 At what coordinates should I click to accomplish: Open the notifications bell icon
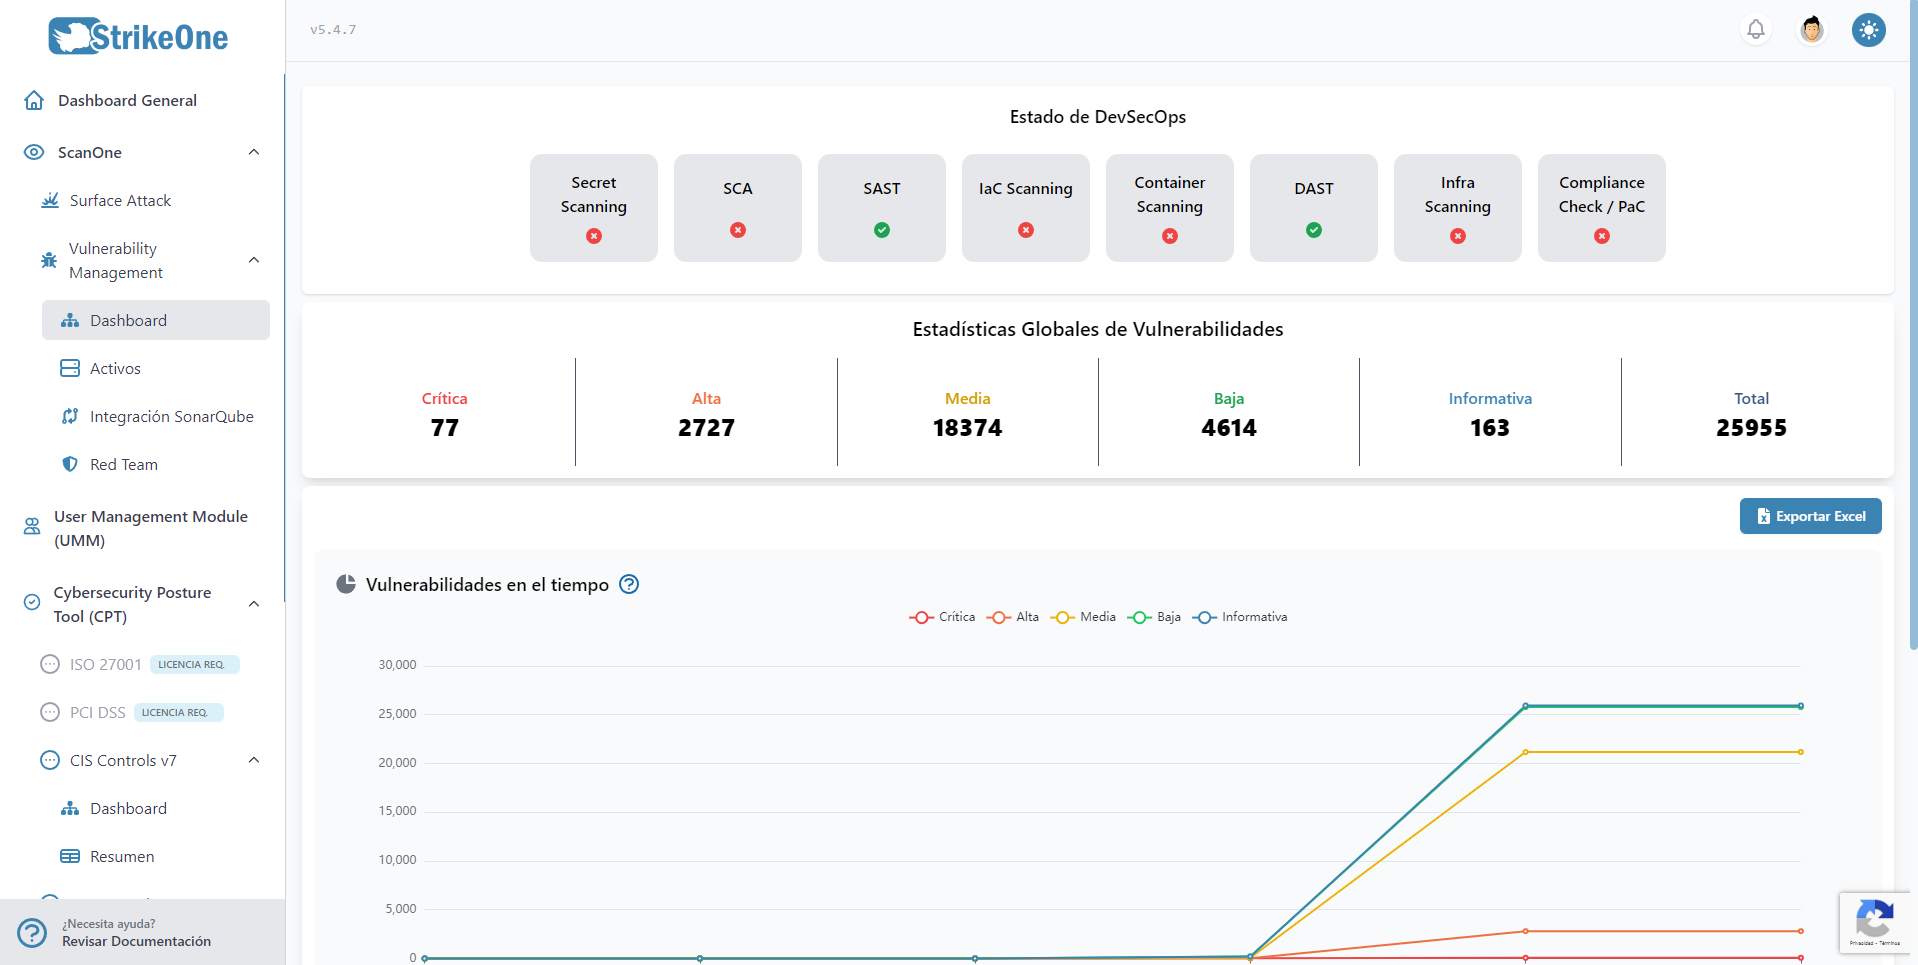click(x=1756, y=29)
